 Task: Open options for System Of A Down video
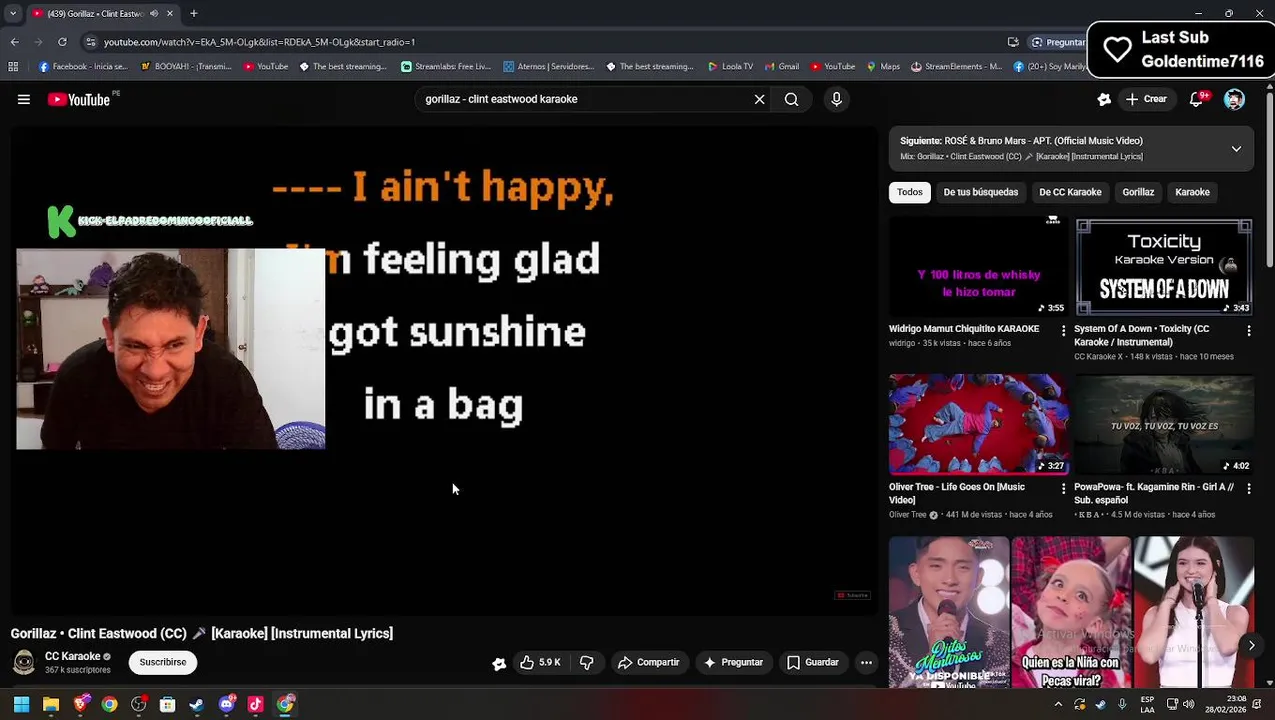point(1248,330)
